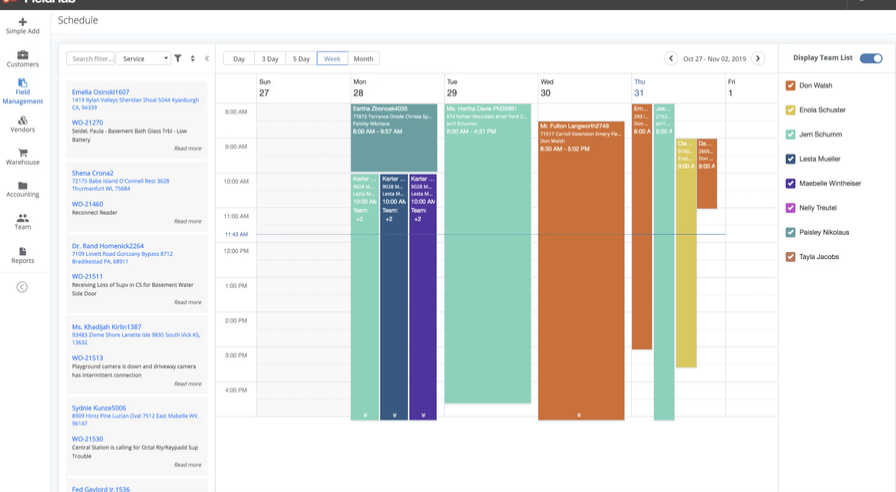
Task: Toggle Nelly Treutel checkbox
Action: 790,208
